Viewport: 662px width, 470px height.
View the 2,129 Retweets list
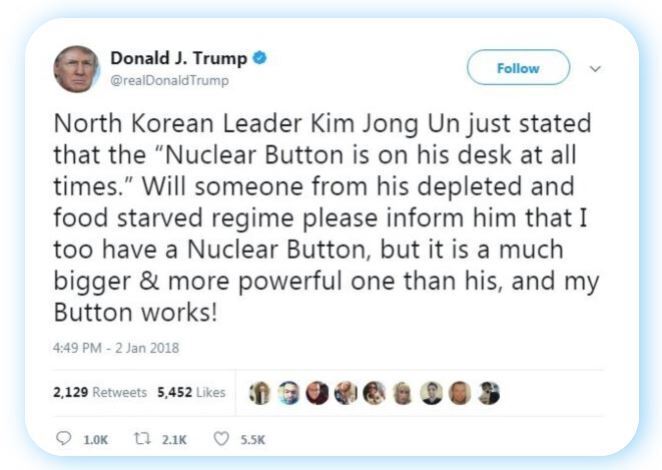pyautogui.click(x=100, y=392)
